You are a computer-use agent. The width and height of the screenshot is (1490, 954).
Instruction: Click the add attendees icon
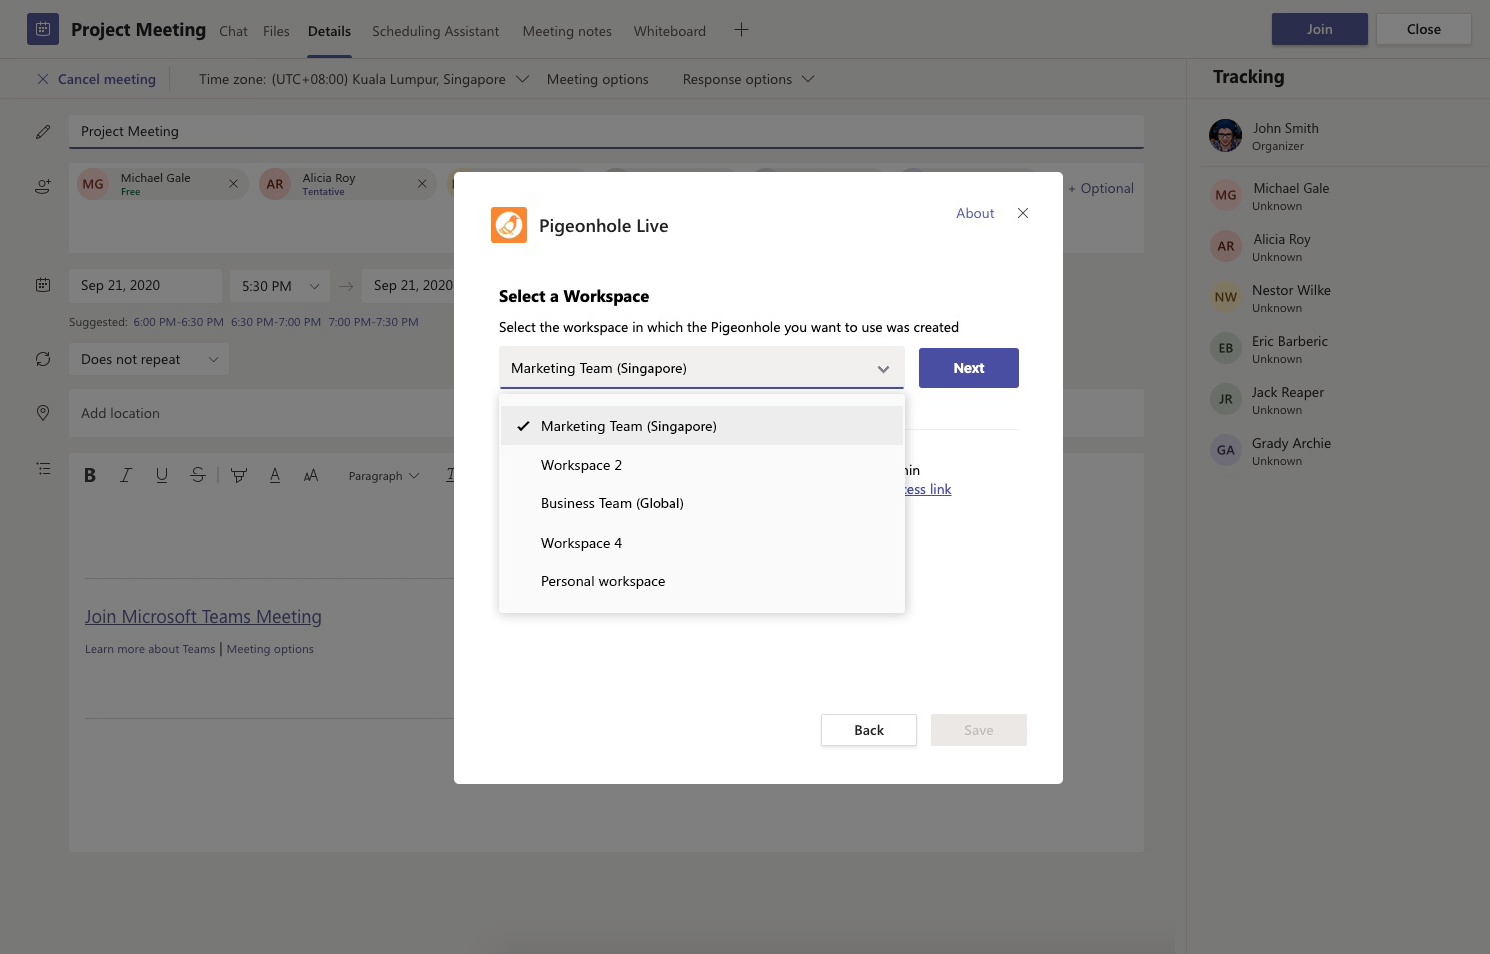click(43, 186)
